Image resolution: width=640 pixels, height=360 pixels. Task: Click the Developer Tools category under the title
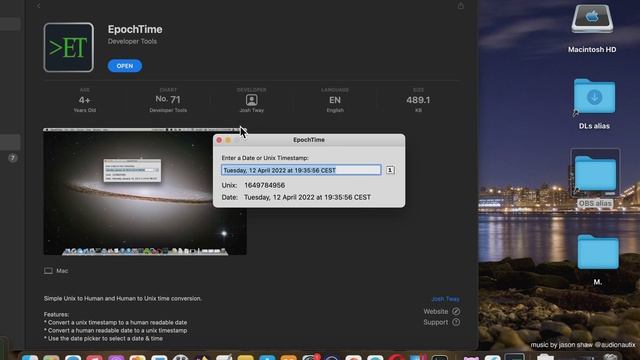coord(132,41)
